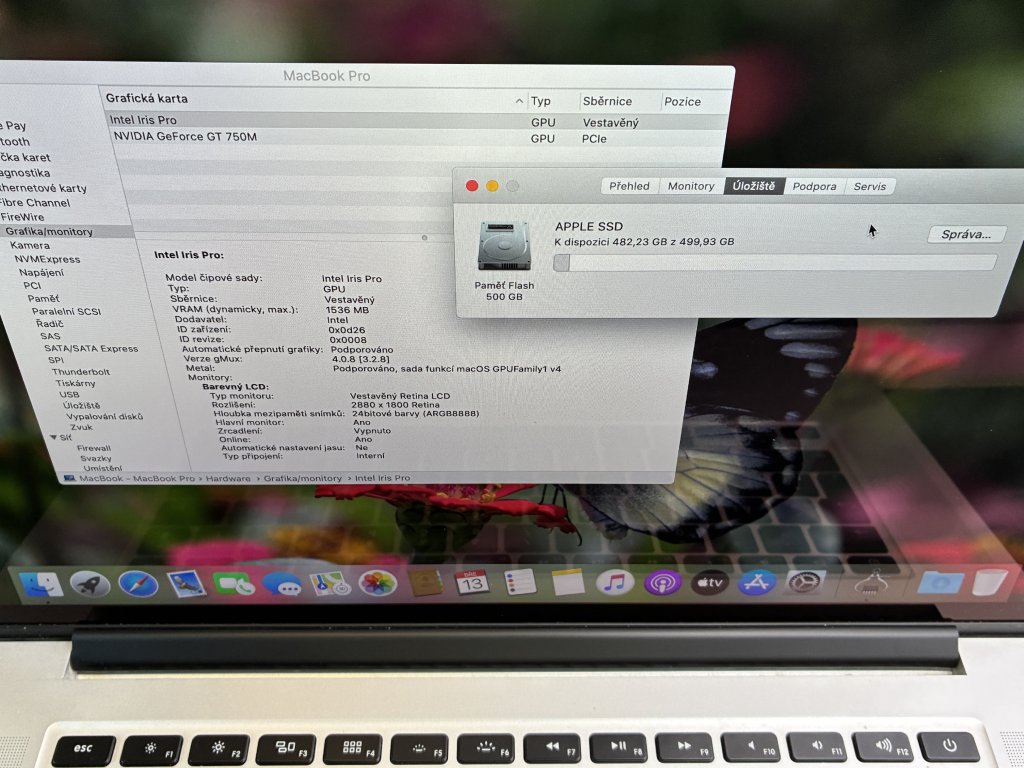The image size is (1024, 768).
Task: Select Thunderbolt in sidebar
Action: (x=81, y=372)
